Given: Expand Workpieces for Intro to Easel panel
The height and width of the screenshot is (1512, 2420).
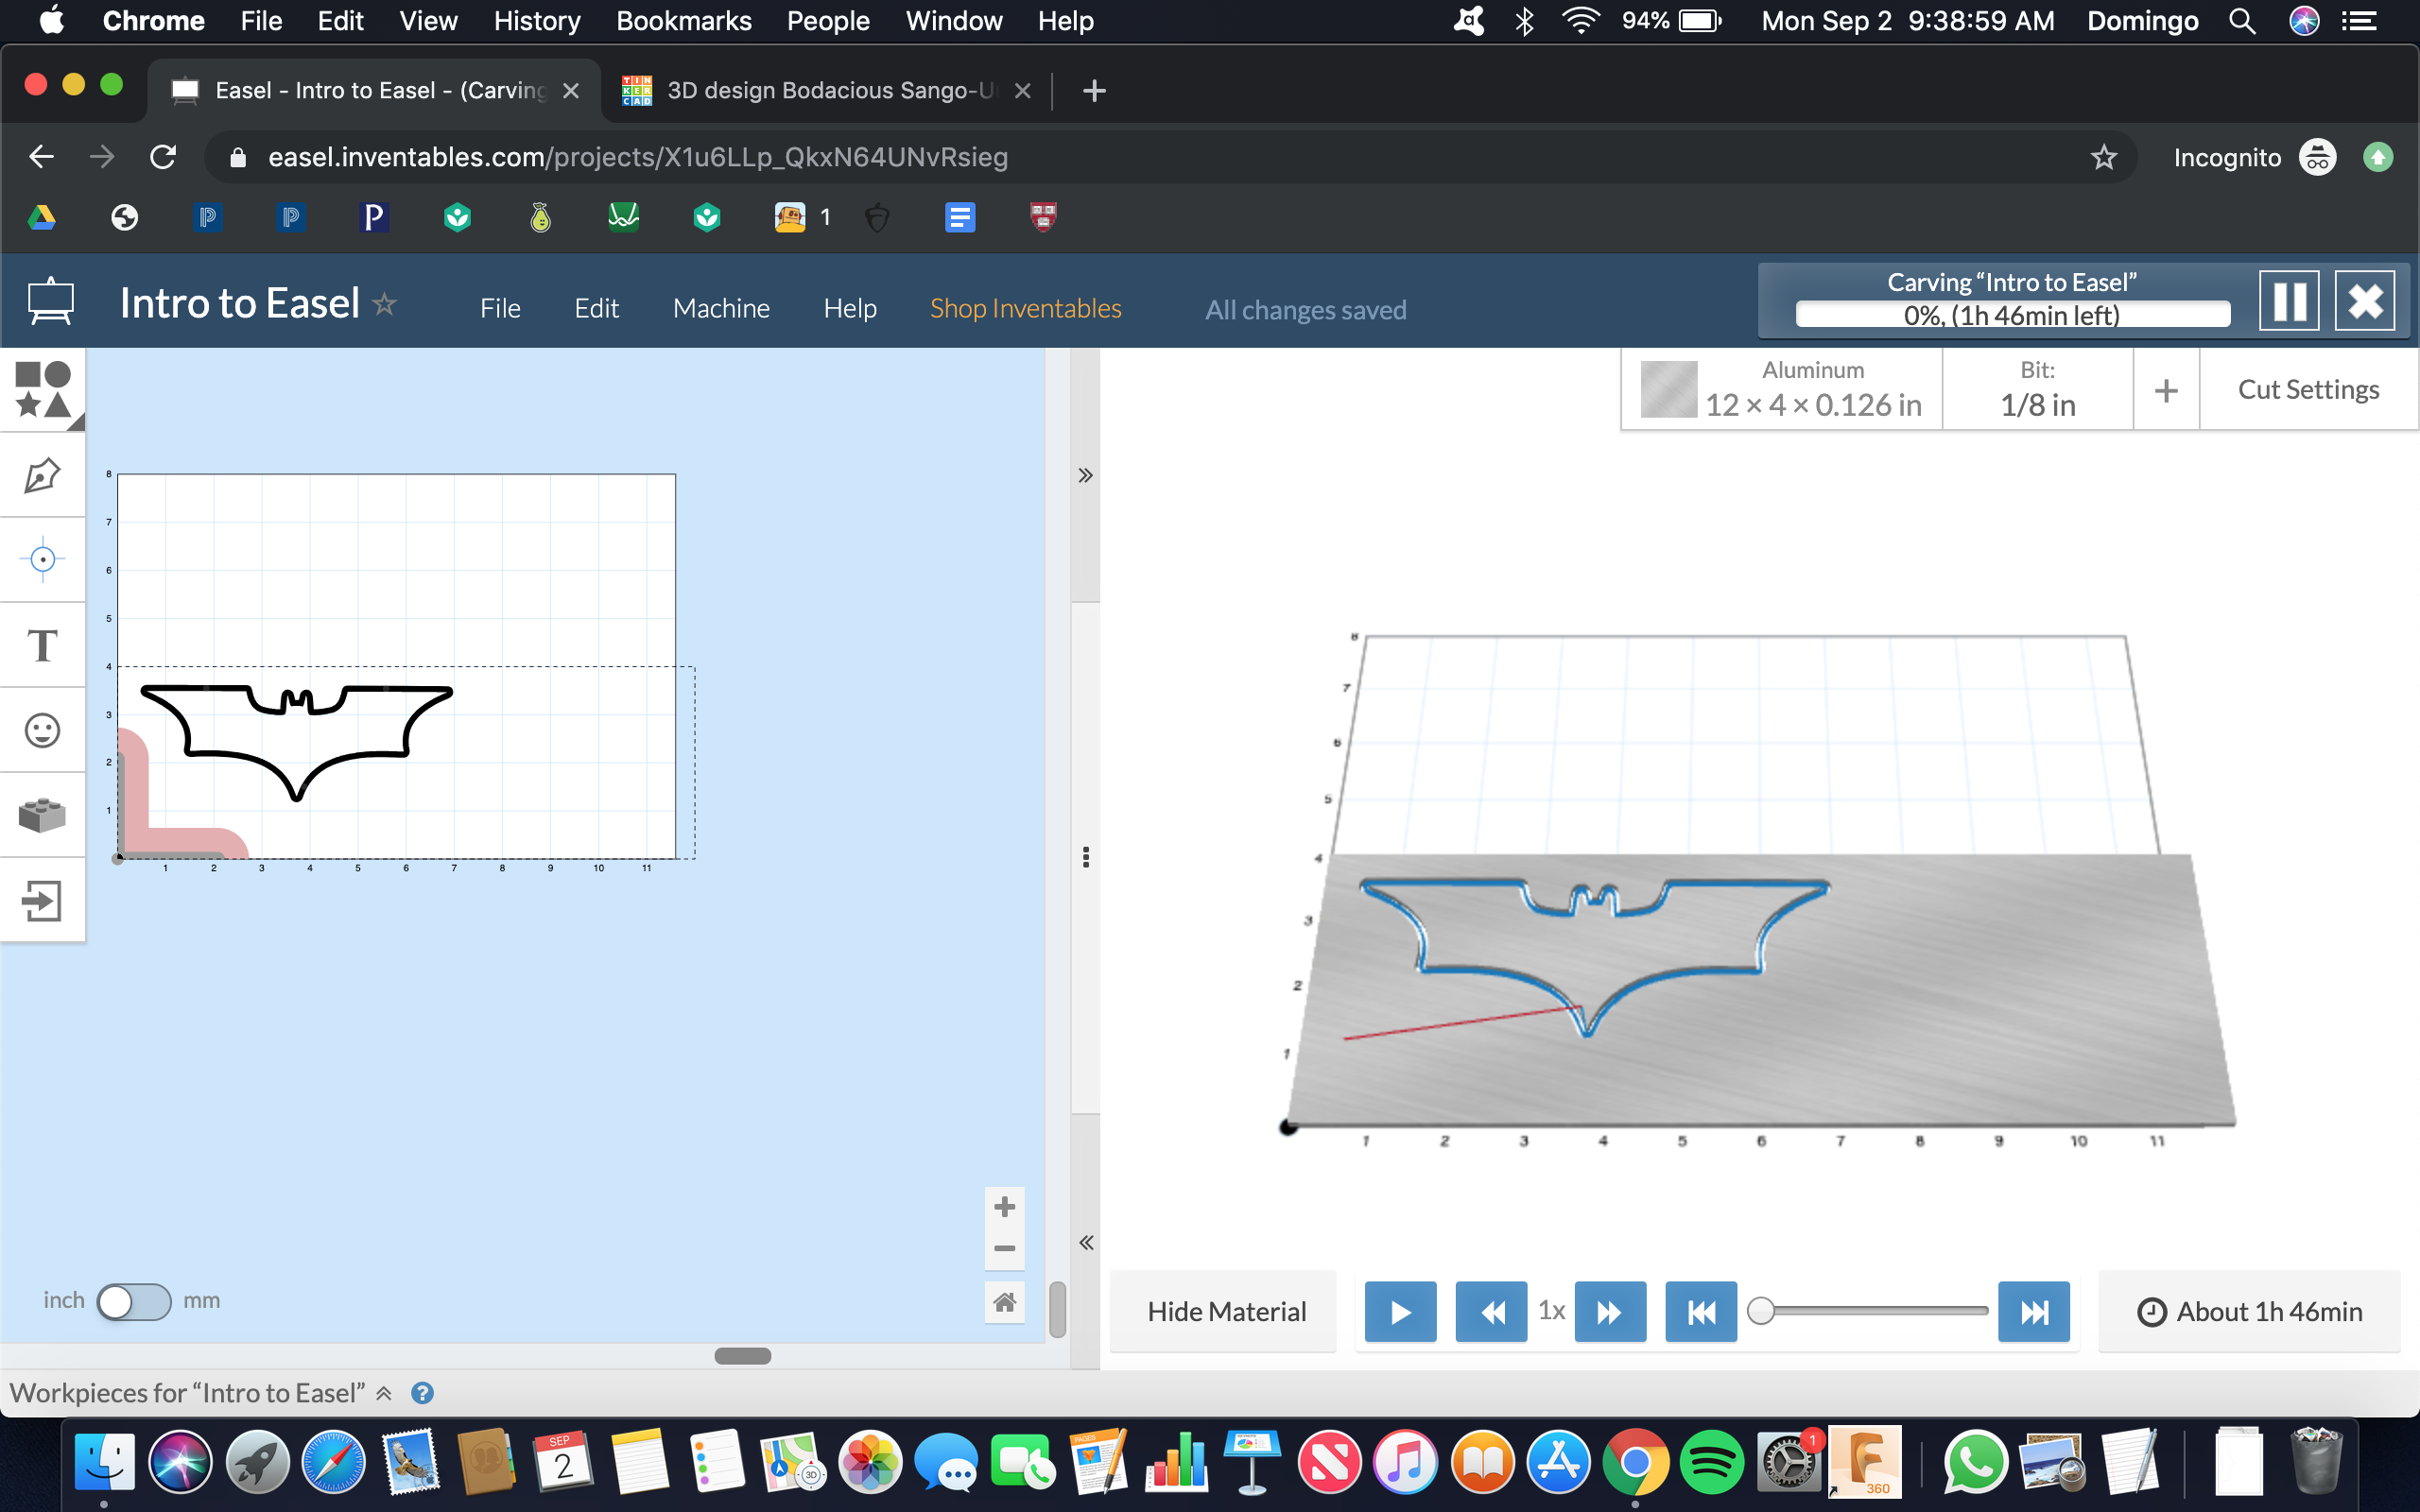Looking at the screenshot, I should (x=200, y=1393).
